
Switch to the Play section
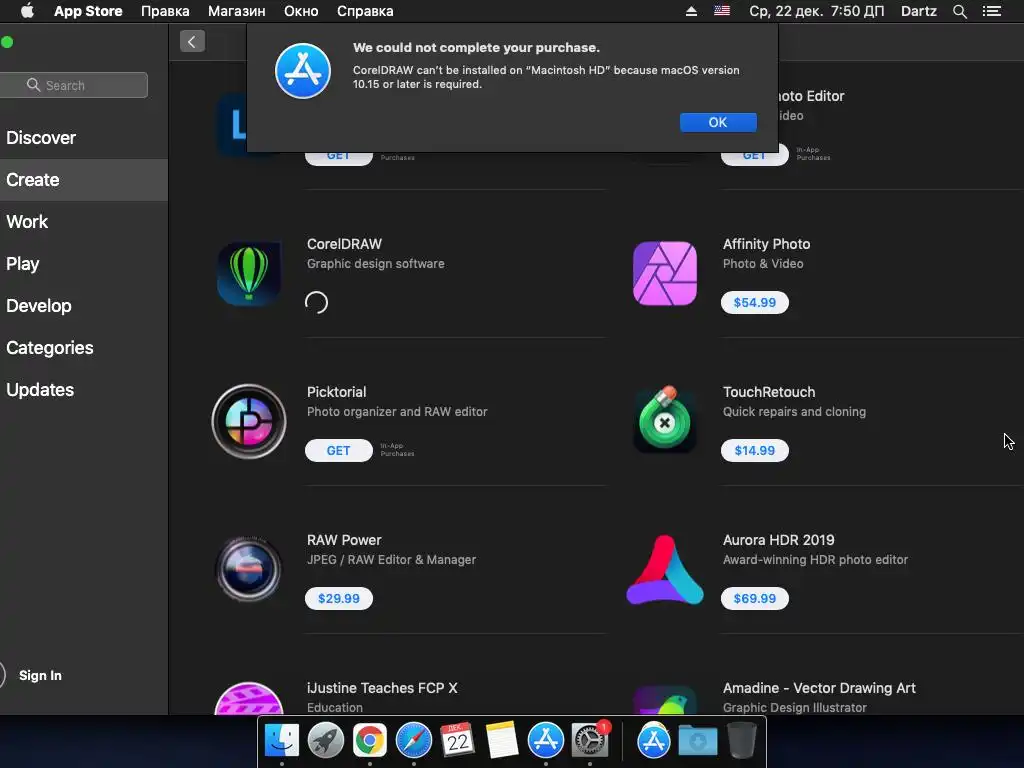[23, 264]
